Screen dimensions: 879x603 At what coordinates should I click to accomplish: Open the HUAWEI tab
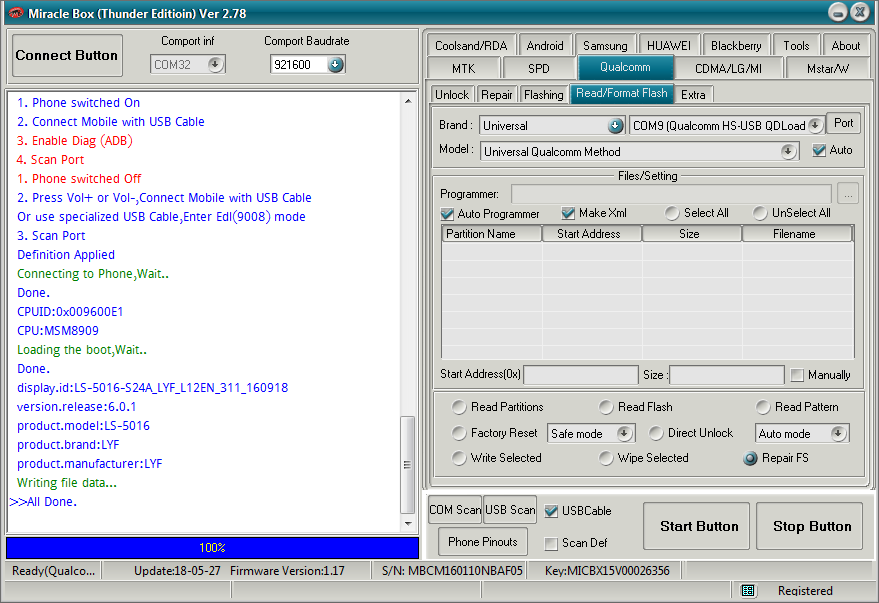[669, 45]
